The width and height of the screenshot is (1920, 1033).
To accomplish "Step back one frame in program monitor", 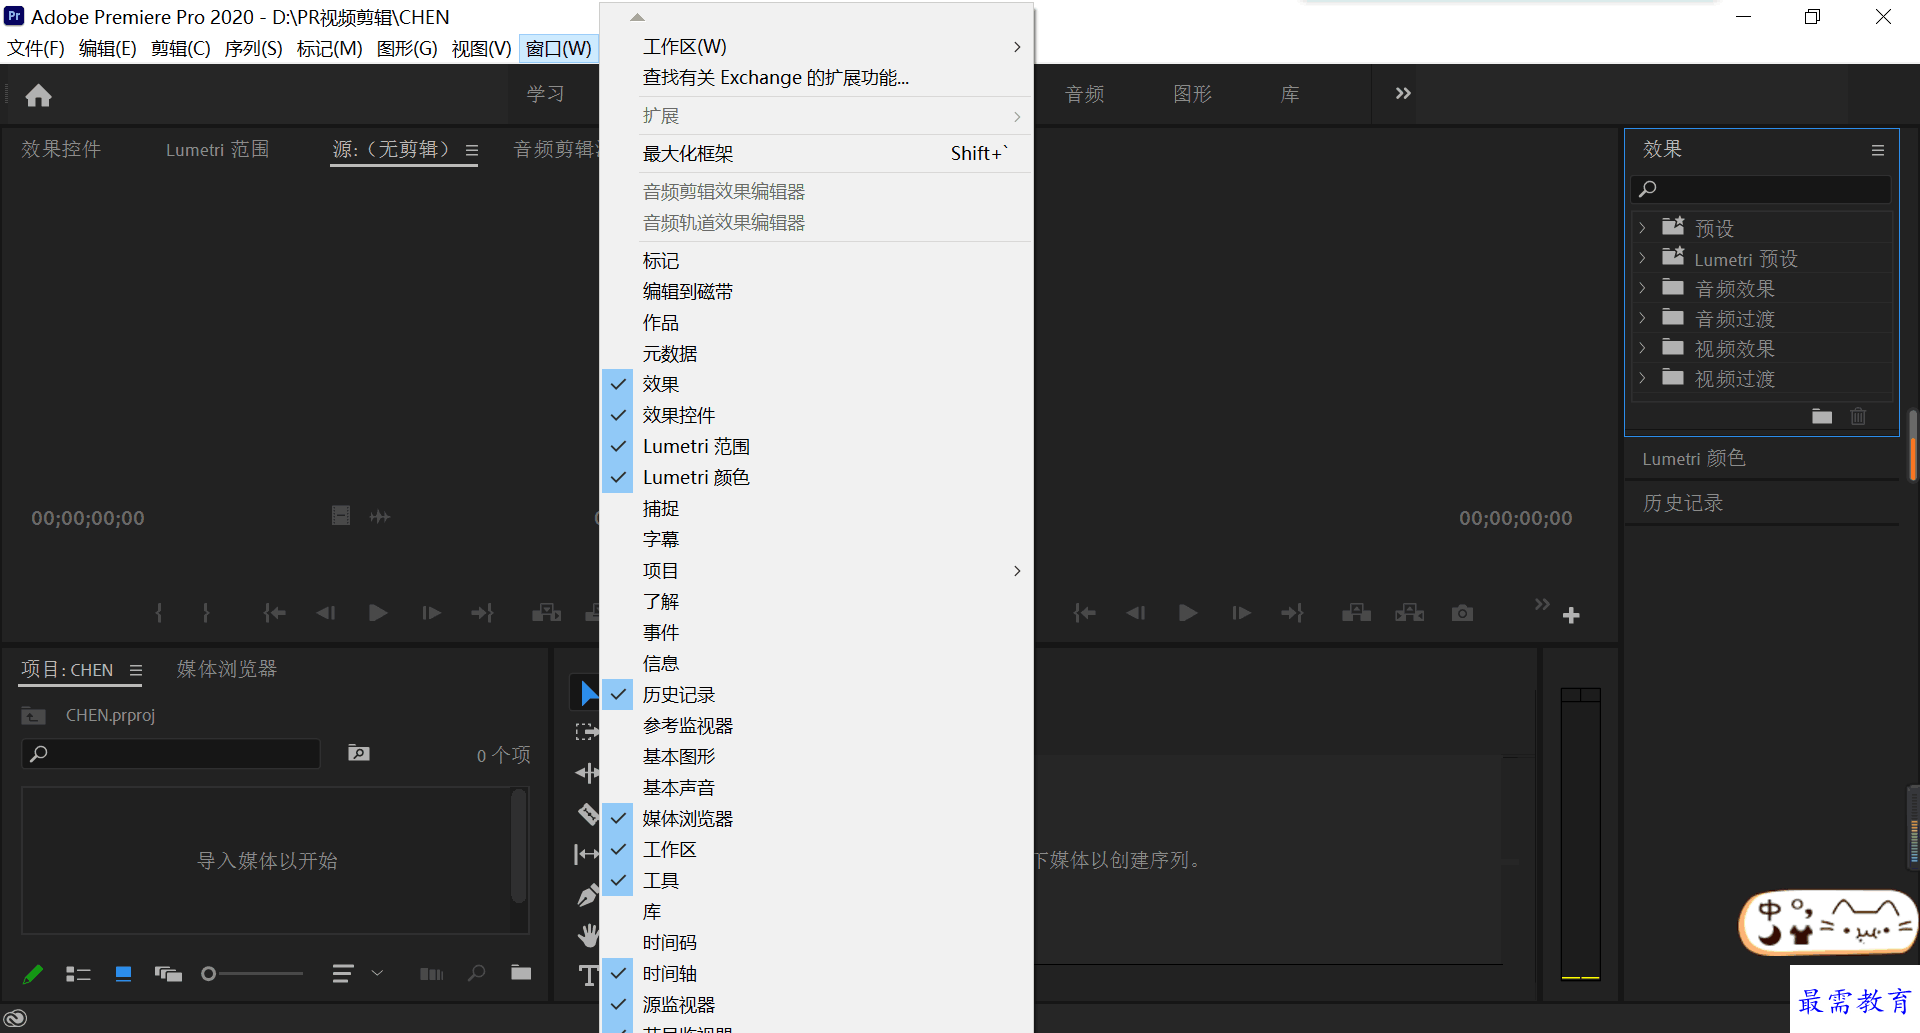I will pyautogui.click(x=1136, y=613).
